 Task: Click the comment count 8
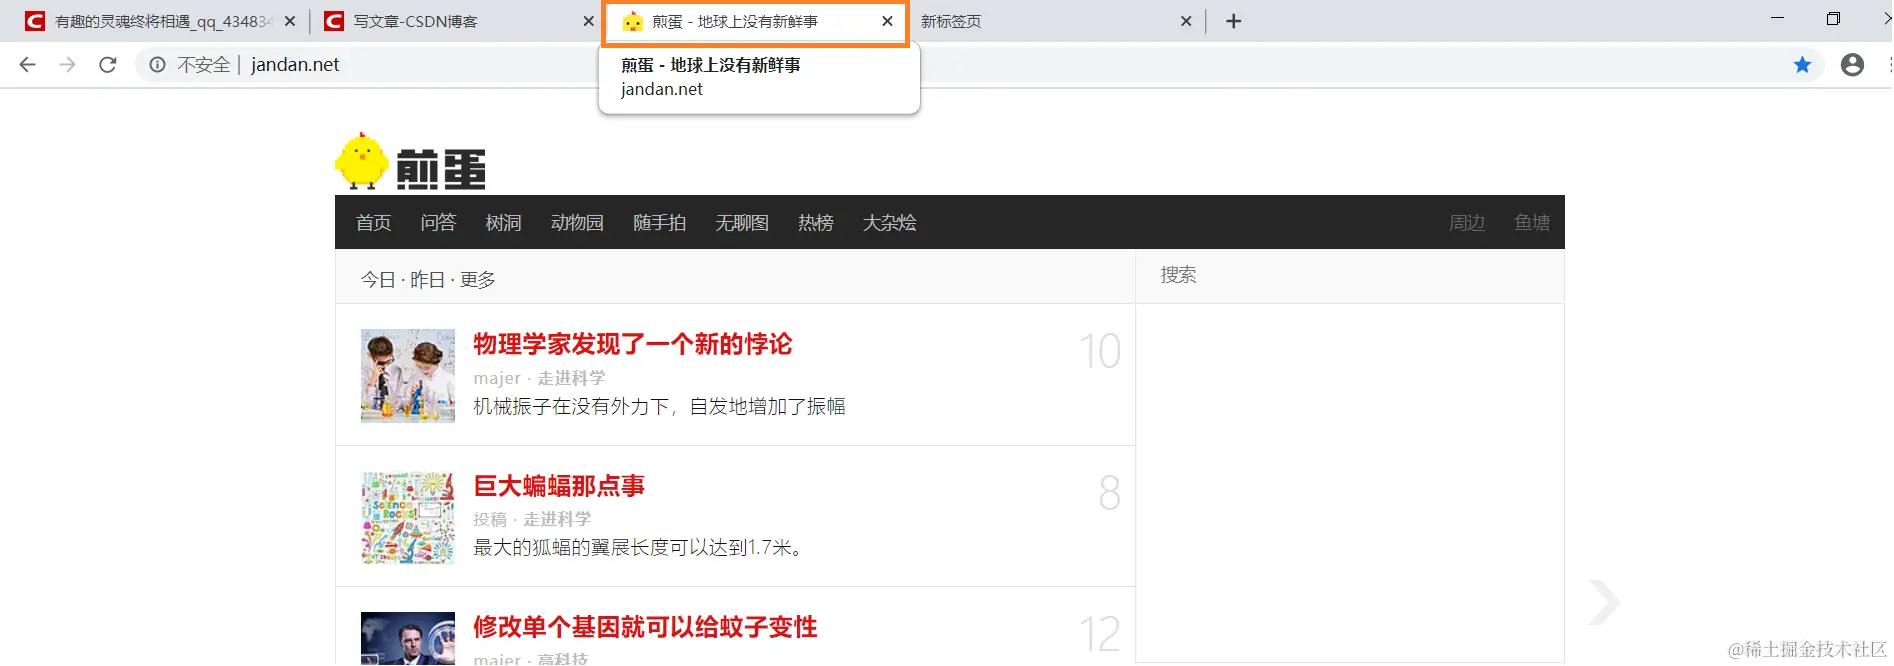(1109, 493)
